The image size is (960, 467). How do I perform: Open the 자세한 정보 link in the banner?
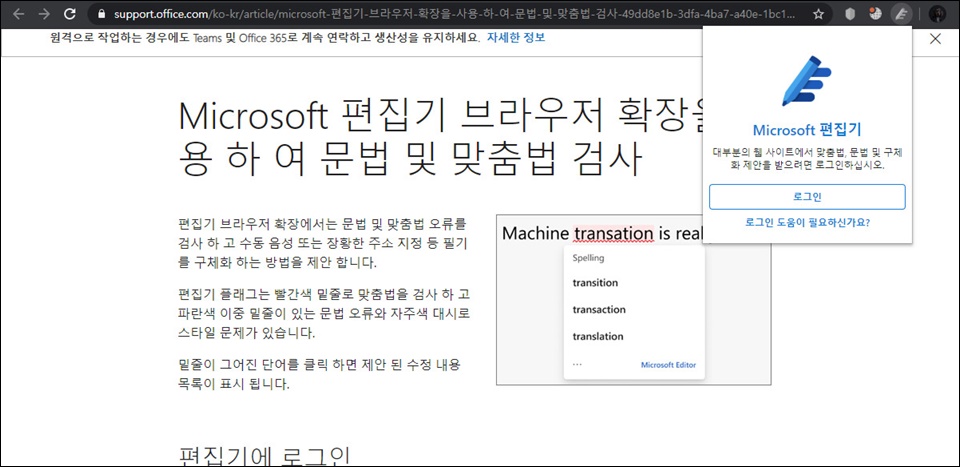tap(516, 38)
